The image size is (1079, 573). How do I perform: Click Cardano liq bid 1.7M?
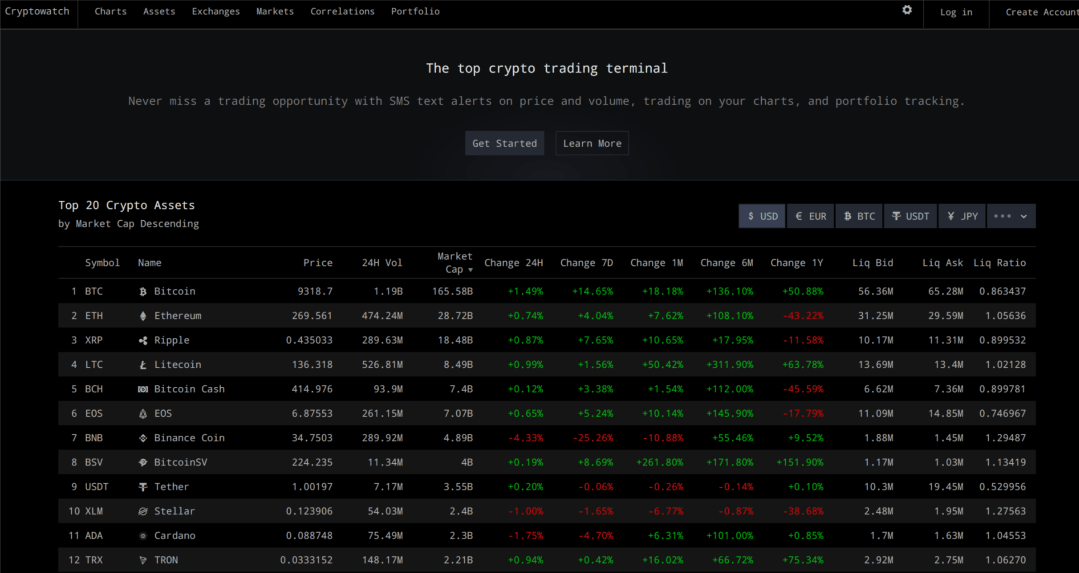click(882, 536)
